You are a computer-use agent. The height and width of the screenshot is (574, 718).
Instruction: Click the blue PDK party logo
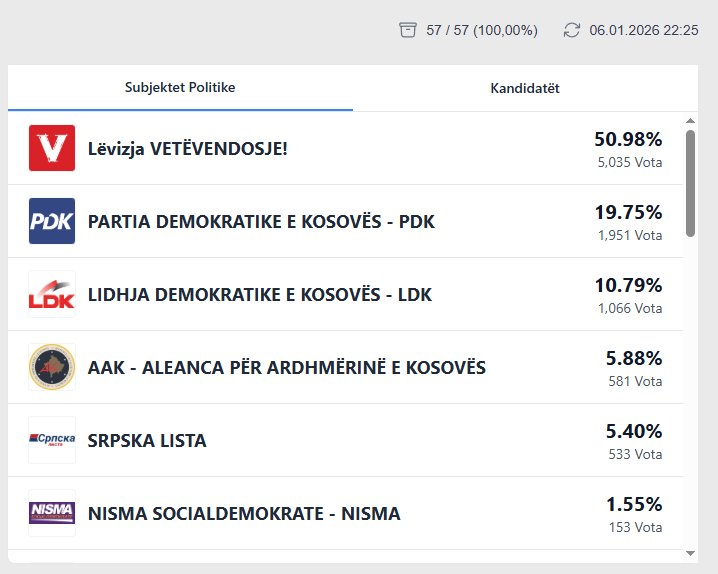point(52,221)
